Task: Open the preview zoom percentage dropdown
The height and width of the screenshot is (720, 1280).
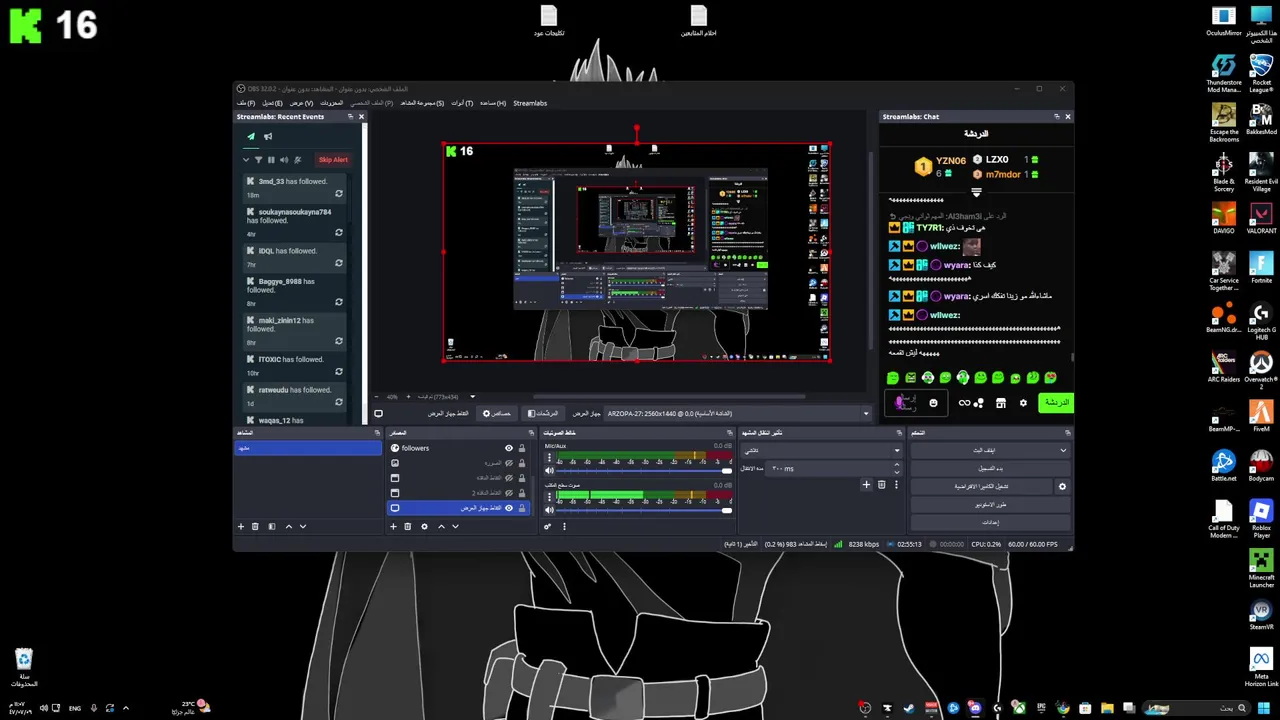Action: click(472, 397)
